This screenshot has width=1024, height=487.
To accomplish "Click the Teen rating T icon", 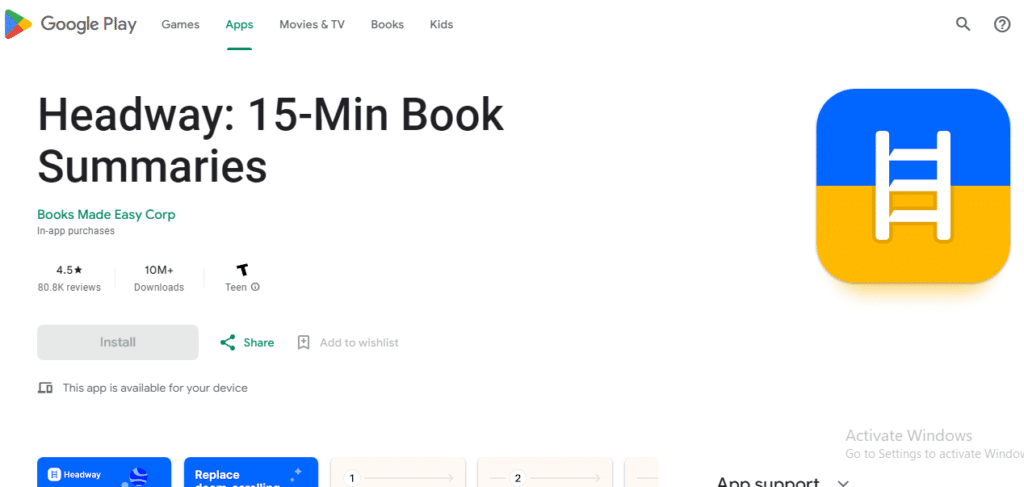I will [x=242, y=270].
